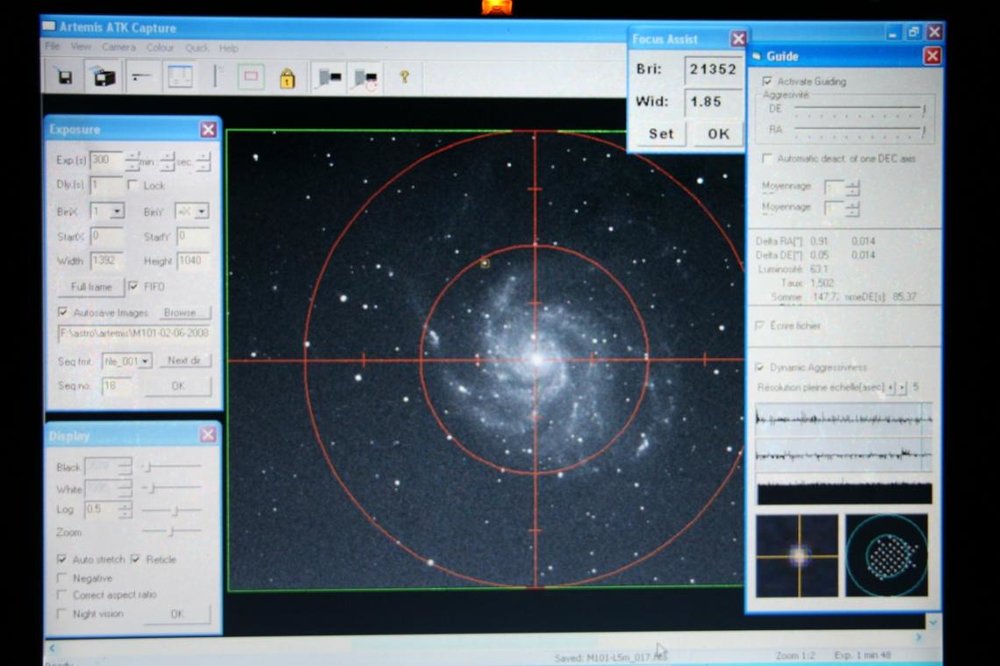Click the Exp (s) exposure input field

coord(106,161)
